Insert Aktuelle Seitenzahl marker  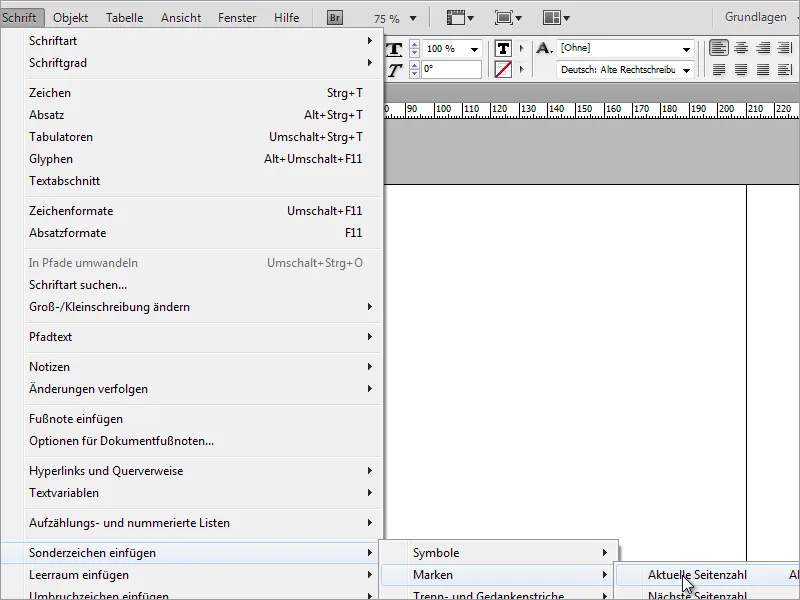tap(708, 575)
